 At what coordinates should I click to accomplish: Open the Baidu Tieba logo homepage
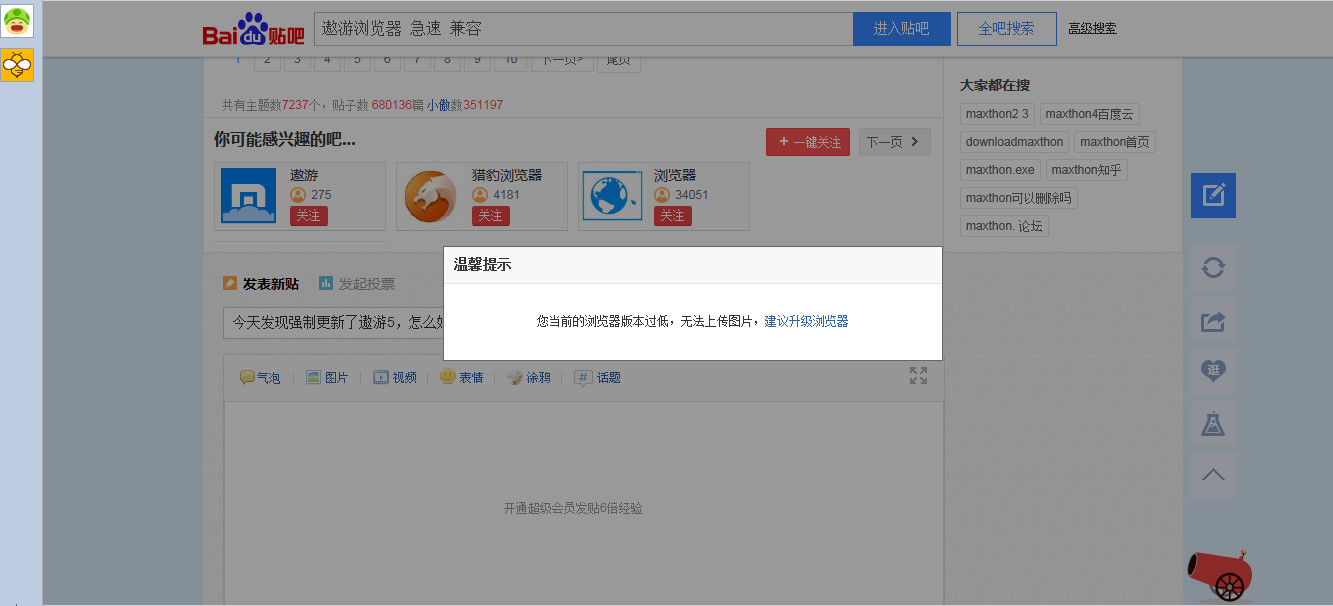(253, 29)
